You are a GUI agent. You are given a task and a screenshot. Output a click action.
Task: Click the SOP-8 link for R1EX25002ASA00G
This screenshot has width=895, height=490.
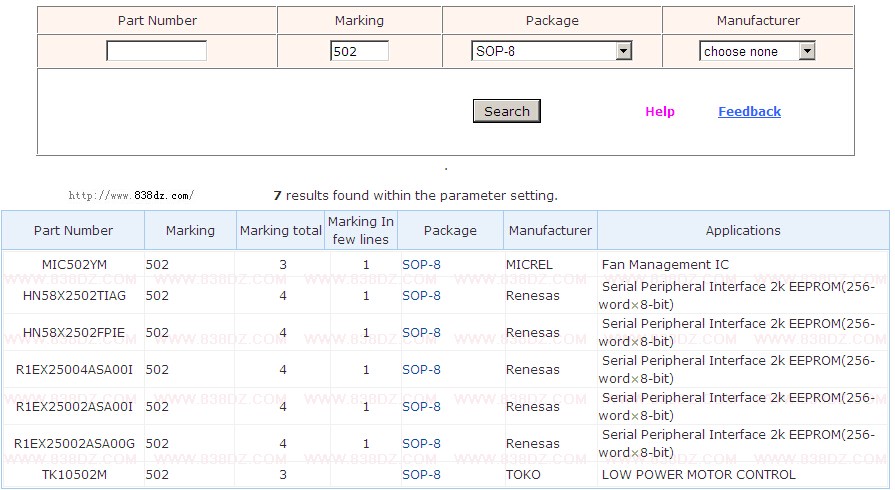[x=421, y=444]
